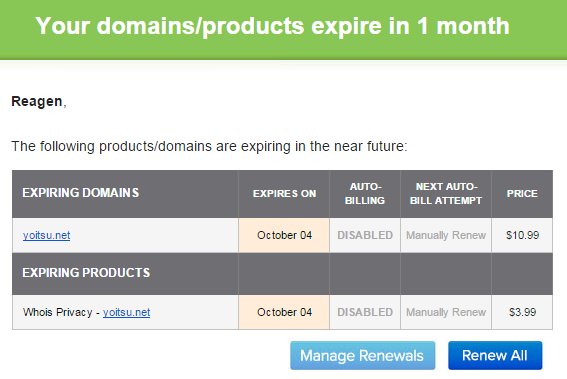Click the AUTO-BILLING column header
The height and width of the screenshot is (379, 567).
pos(365,193)
